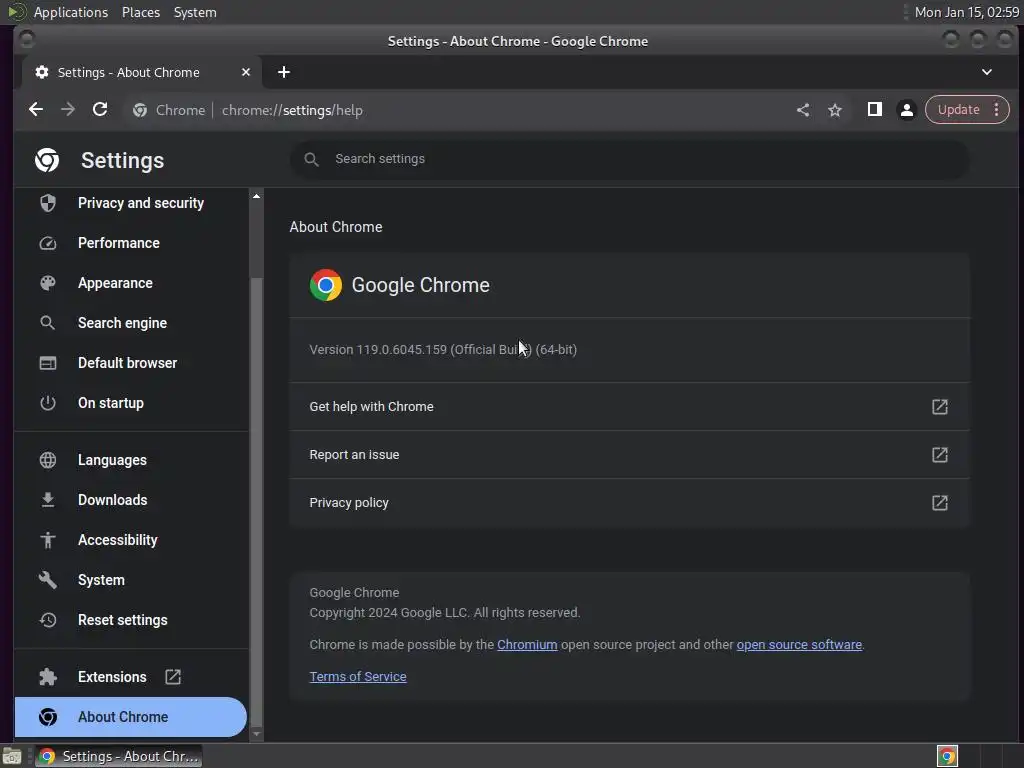Bookmark this page with the star icon
Viewport: 1024px width, 768px height.
pos(835,110)
